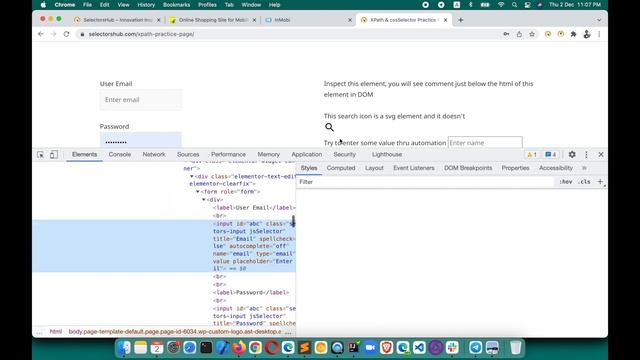Select the label User Email DOM node
Image resolution: width=640 pixels, height=360 pixels.
click(x=254, y=208)
